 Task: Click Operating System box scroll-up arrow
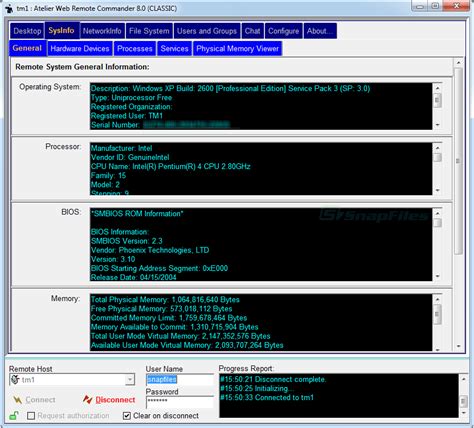tap(438, 88)
